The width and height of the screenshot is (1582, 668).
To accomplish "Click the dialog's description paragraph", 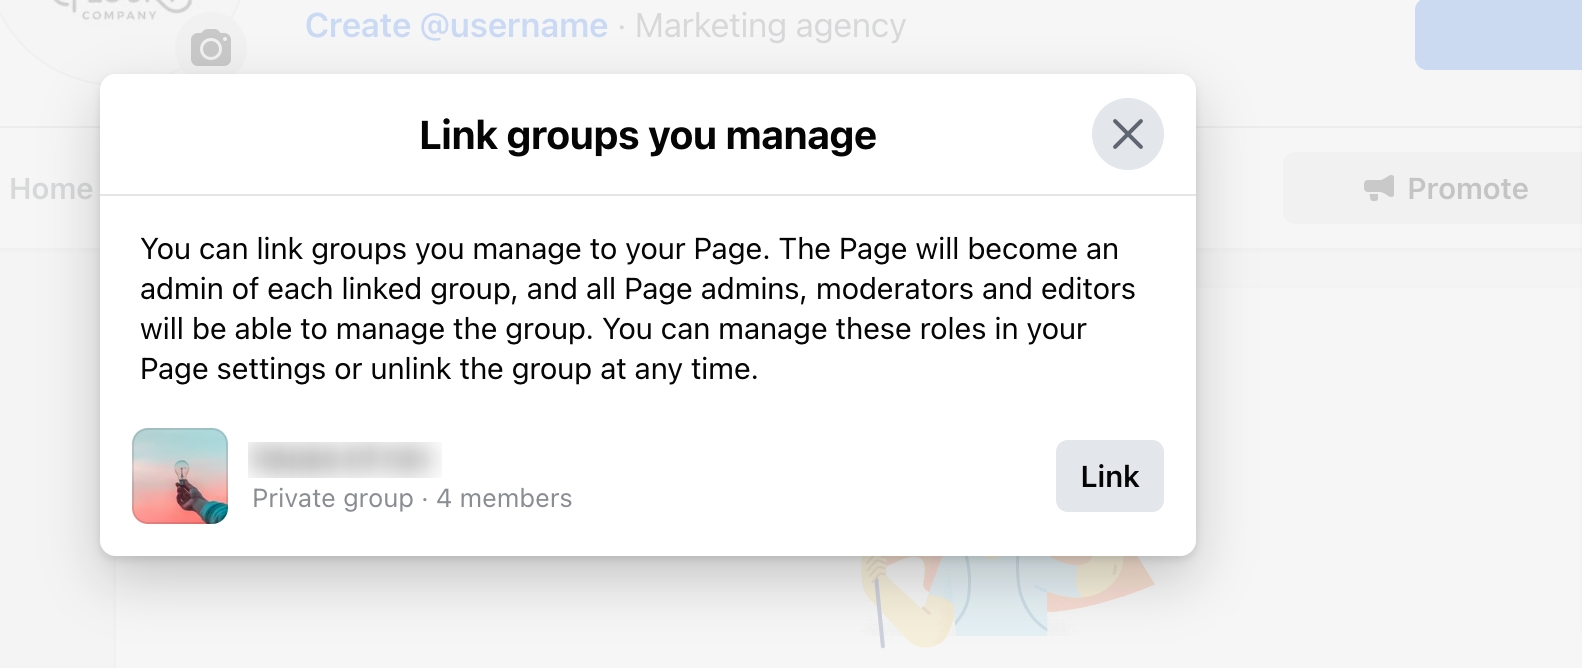I will point(637,309).
